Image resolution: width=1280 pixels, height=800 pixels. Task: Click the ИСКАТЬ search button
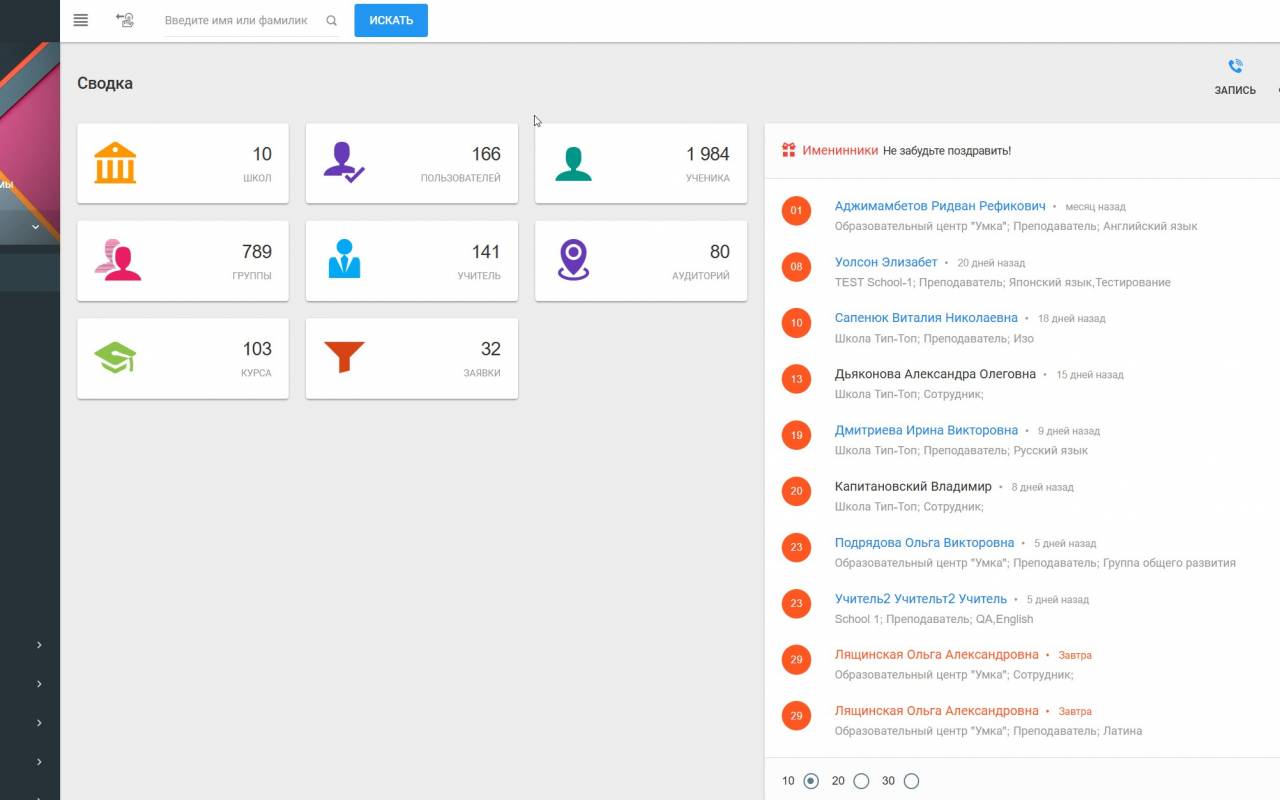(391, 20)
